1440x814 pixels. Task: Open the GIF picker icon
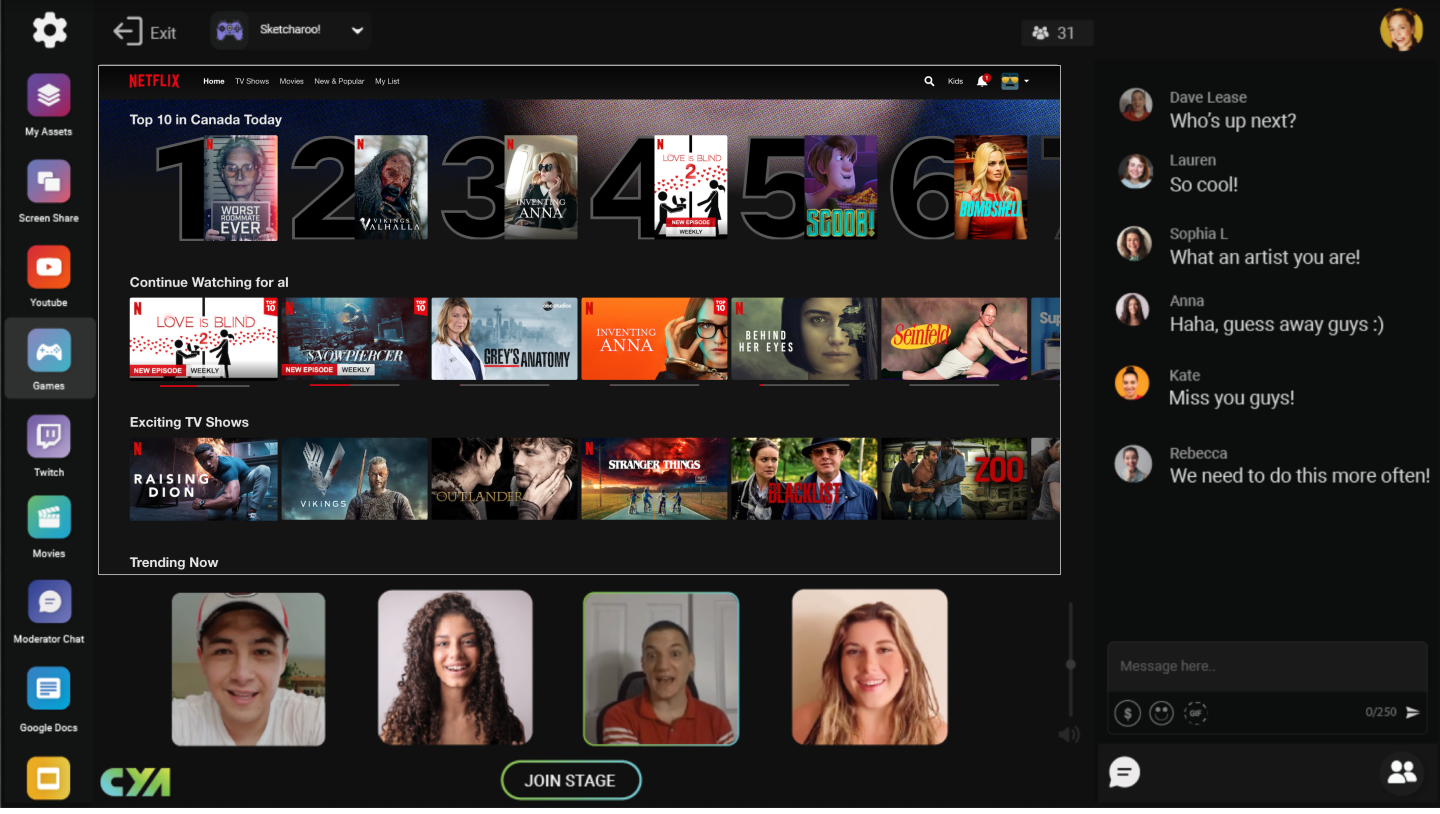(x=1195, y=713)
